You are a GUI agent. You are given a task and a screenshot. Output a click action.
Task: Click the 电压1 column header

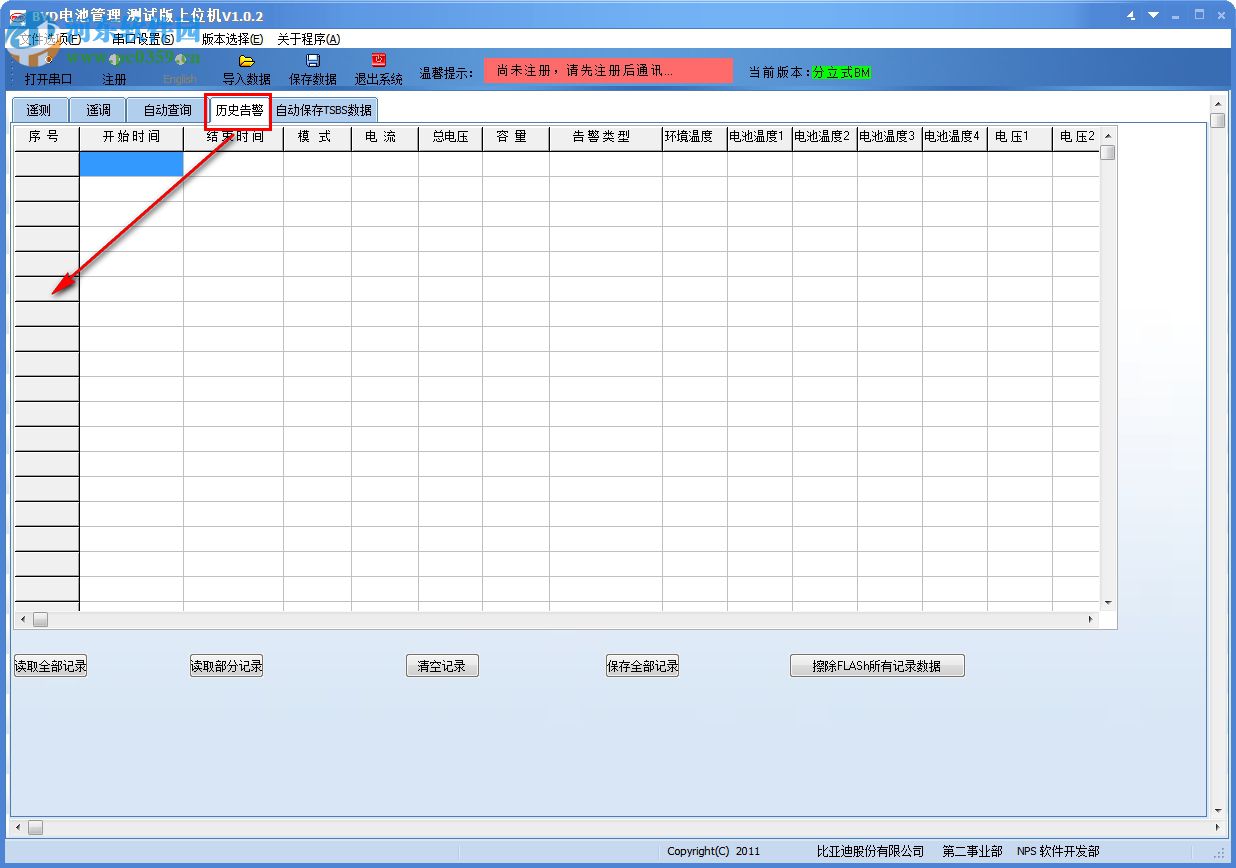tap(1019, 137)
